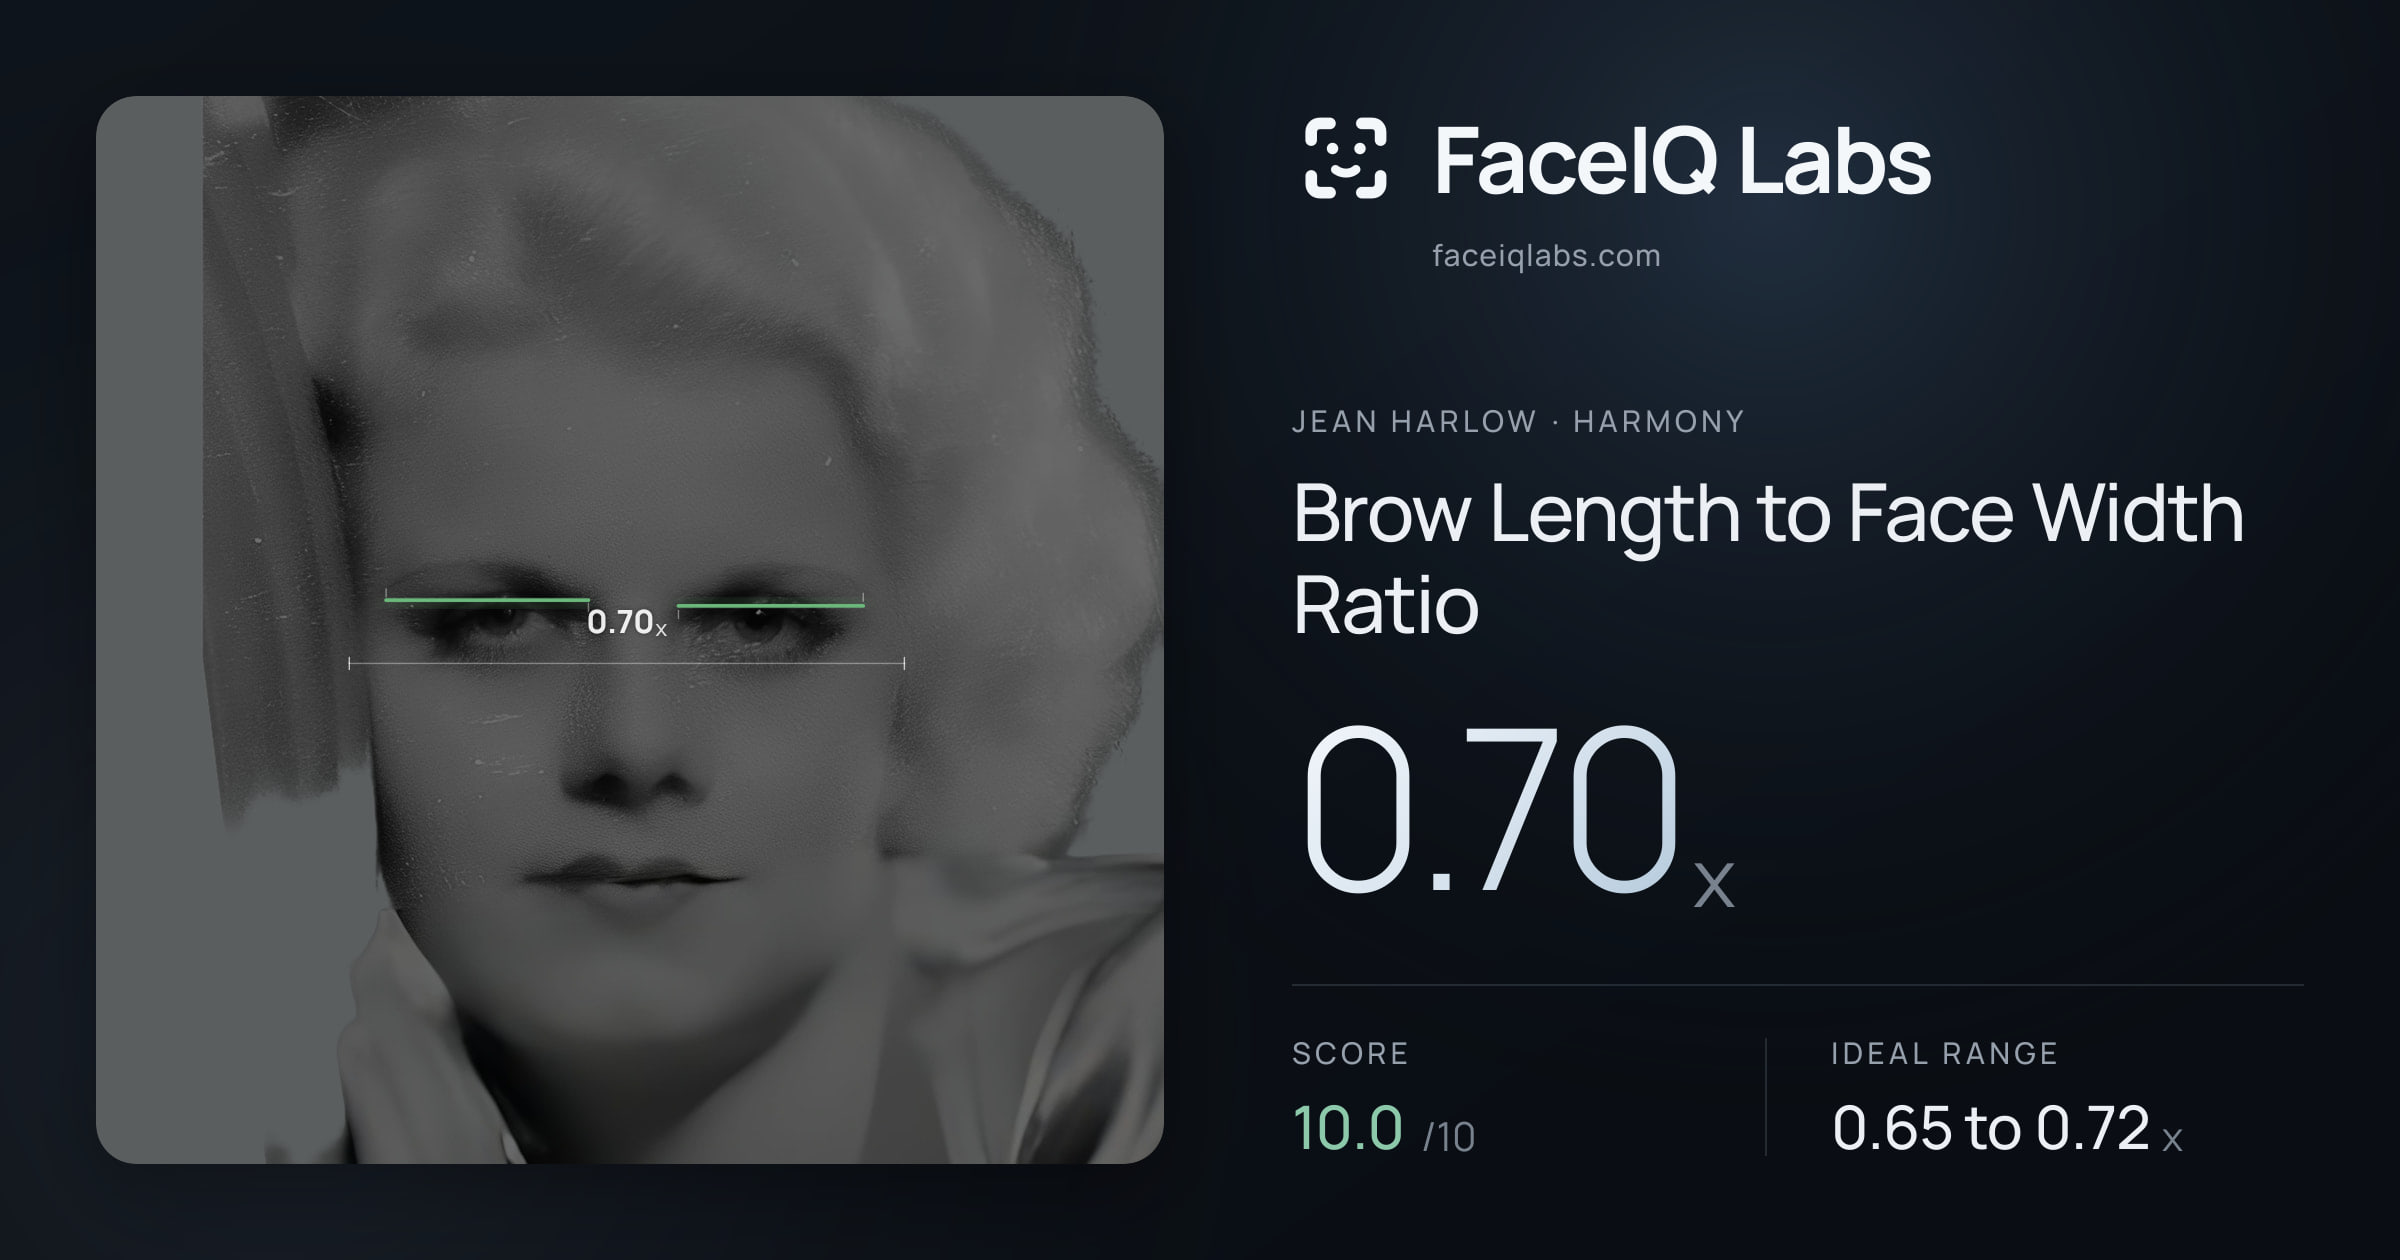2400x1260 pixels.
Task: Select the JEAN HARLOW · HARMONY label
Action: (1518, 422)
